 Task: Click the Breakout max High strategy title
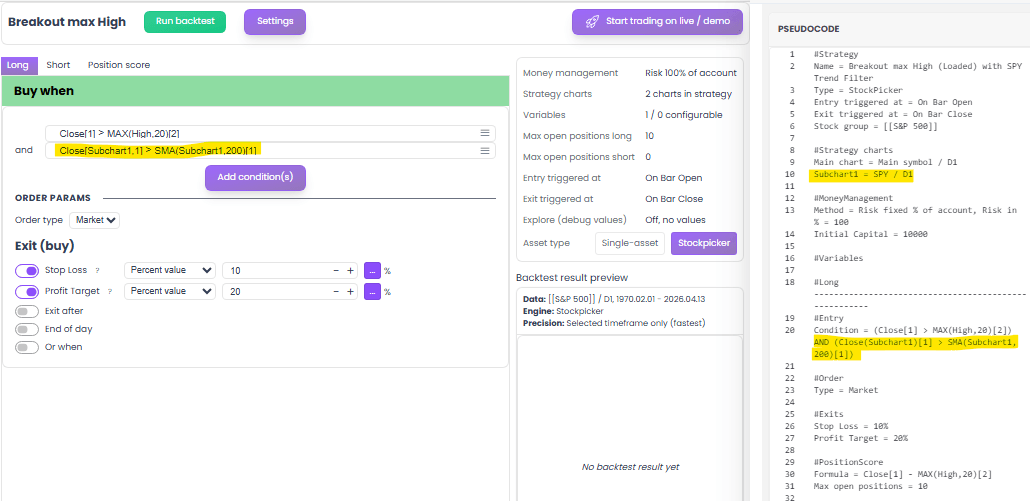coord(67,22)
